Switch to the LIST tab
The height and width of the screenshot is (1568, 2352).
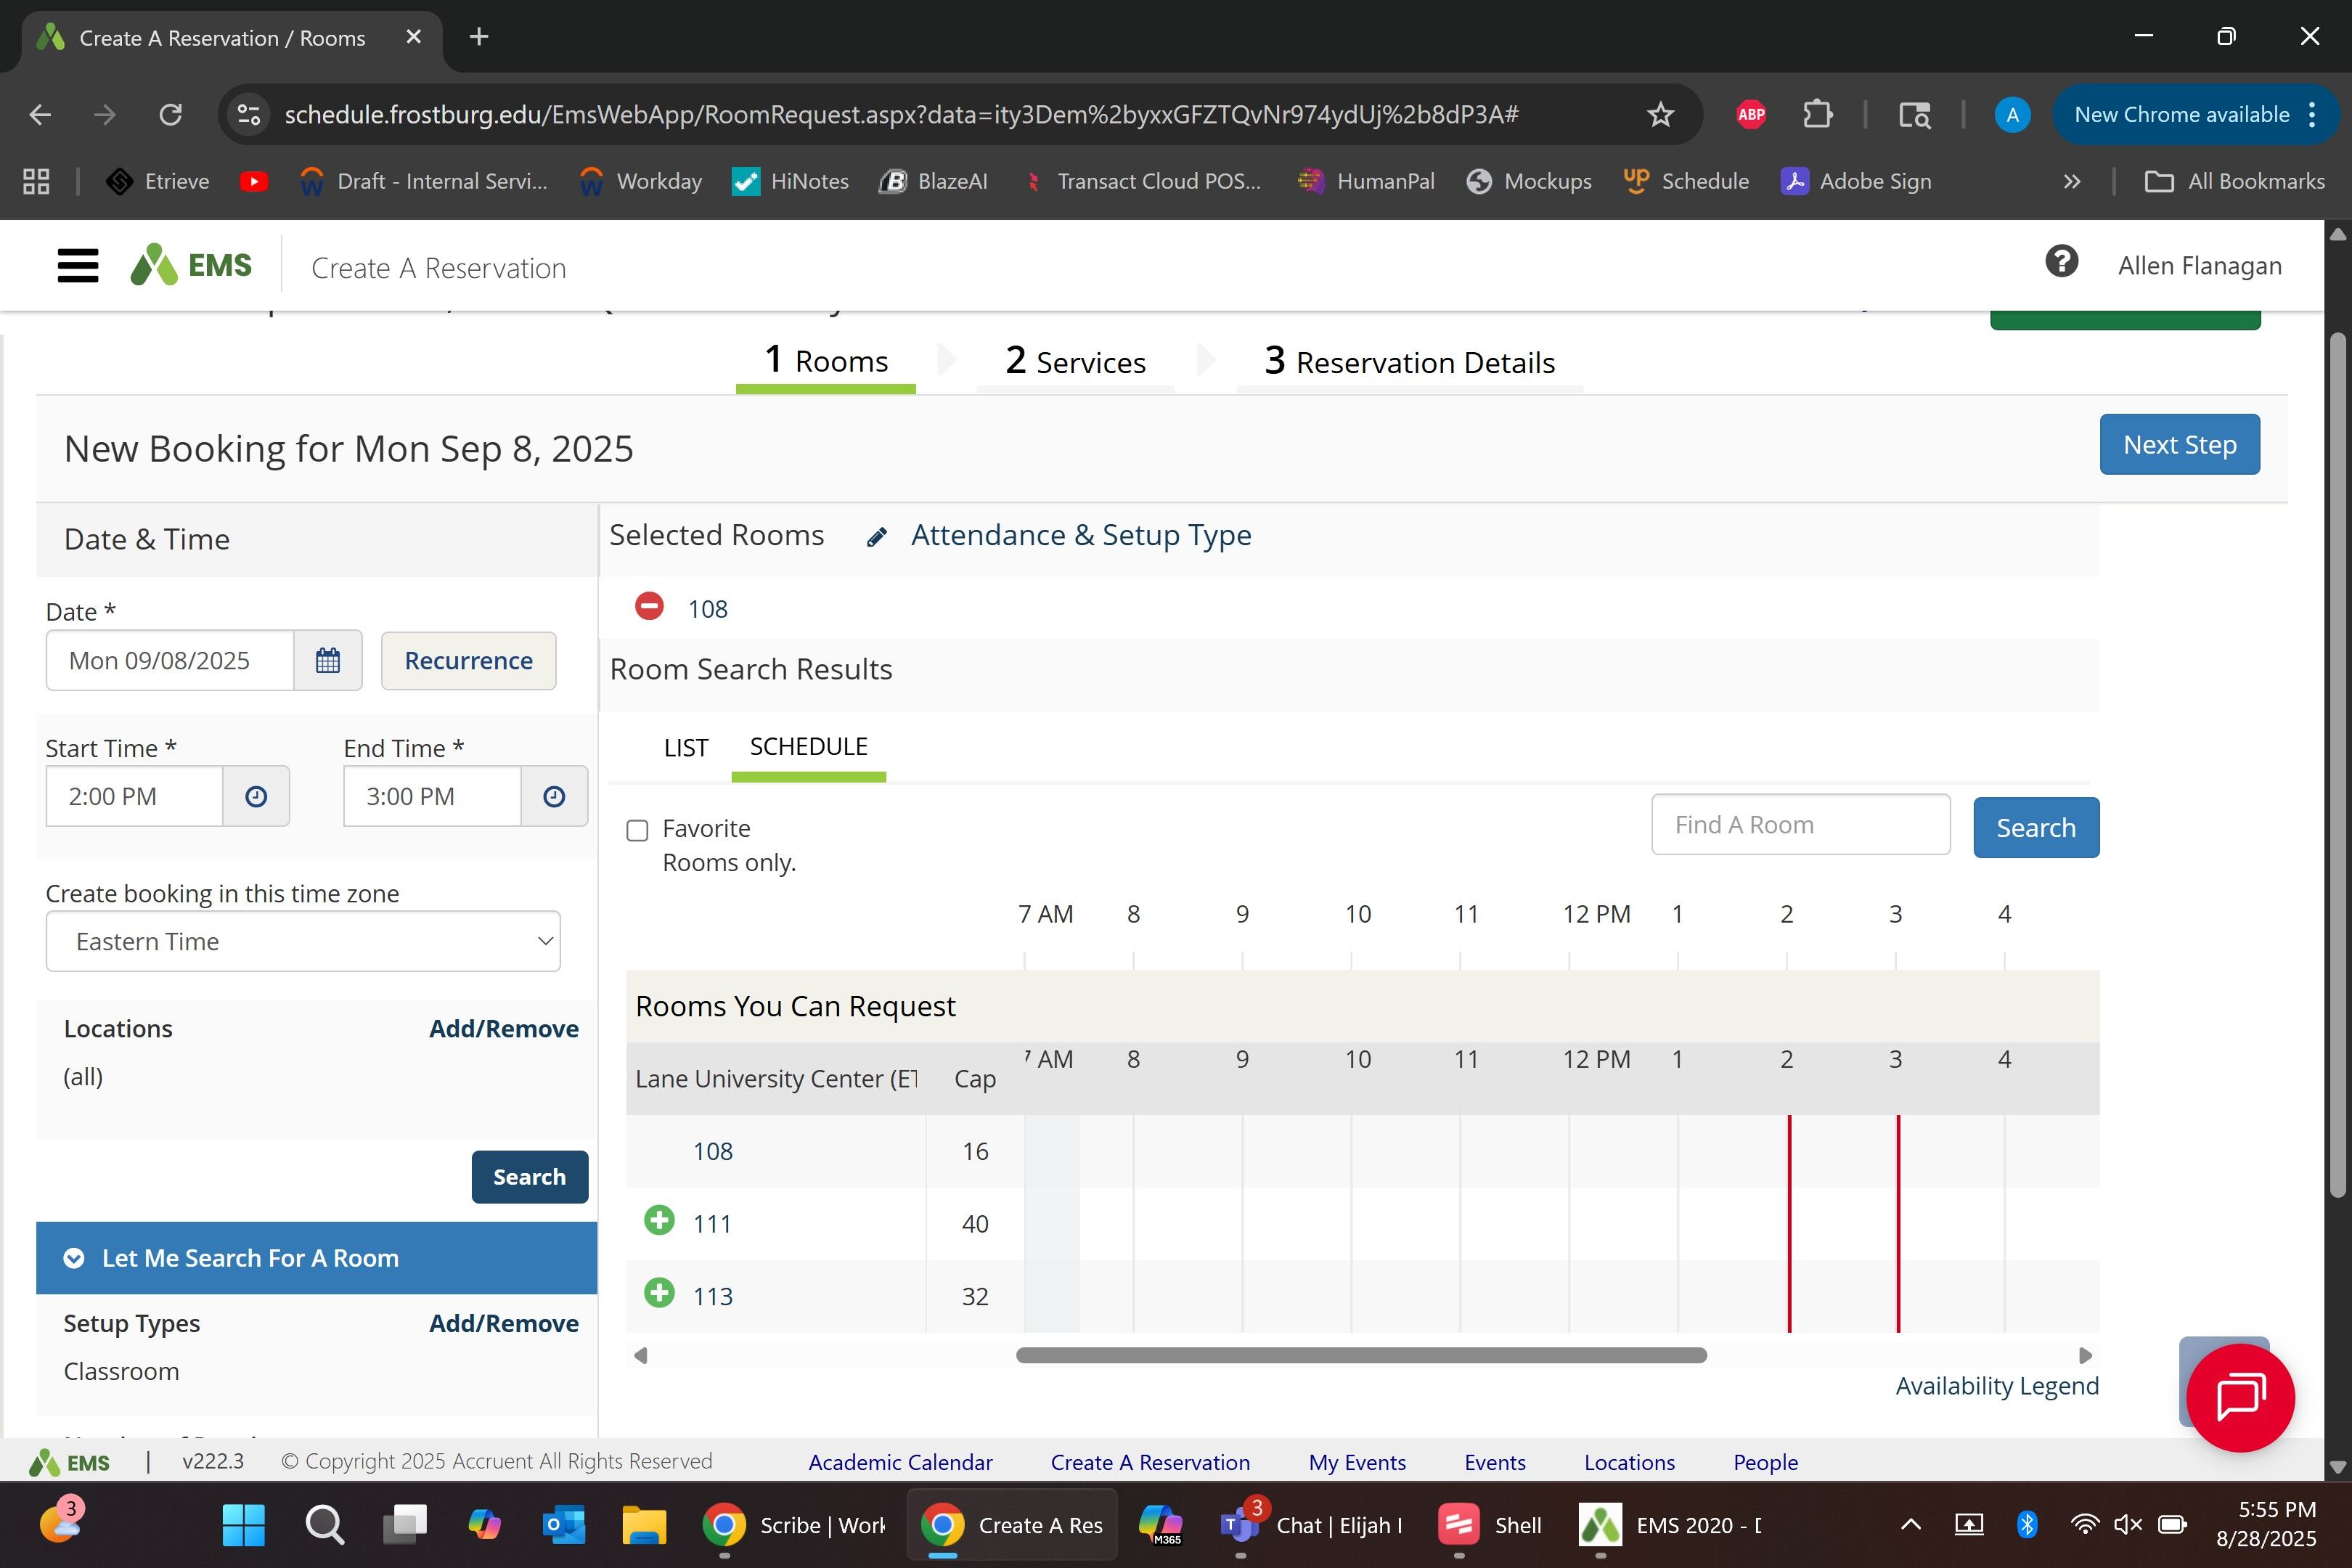[x=686, y=748]
